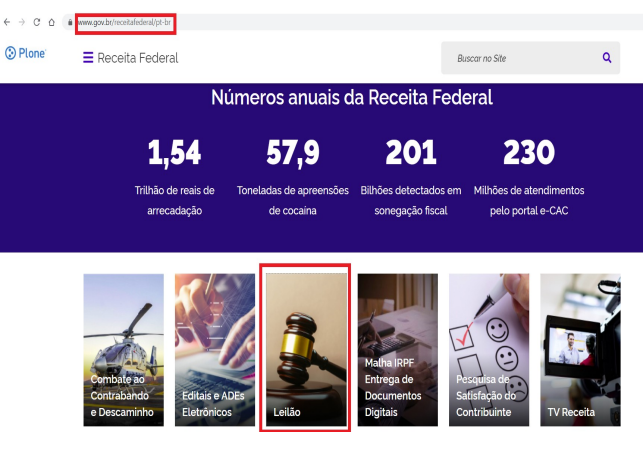Click the Trilhão de reais de arrecadação text
The width and height of the screenshot is (643, 455).
pos(174,200)
